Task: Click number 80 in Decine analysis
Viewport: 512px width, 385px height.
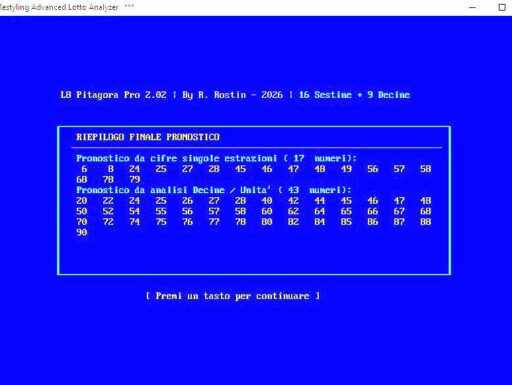Action: pyautogui.click(x=267, y=222)
